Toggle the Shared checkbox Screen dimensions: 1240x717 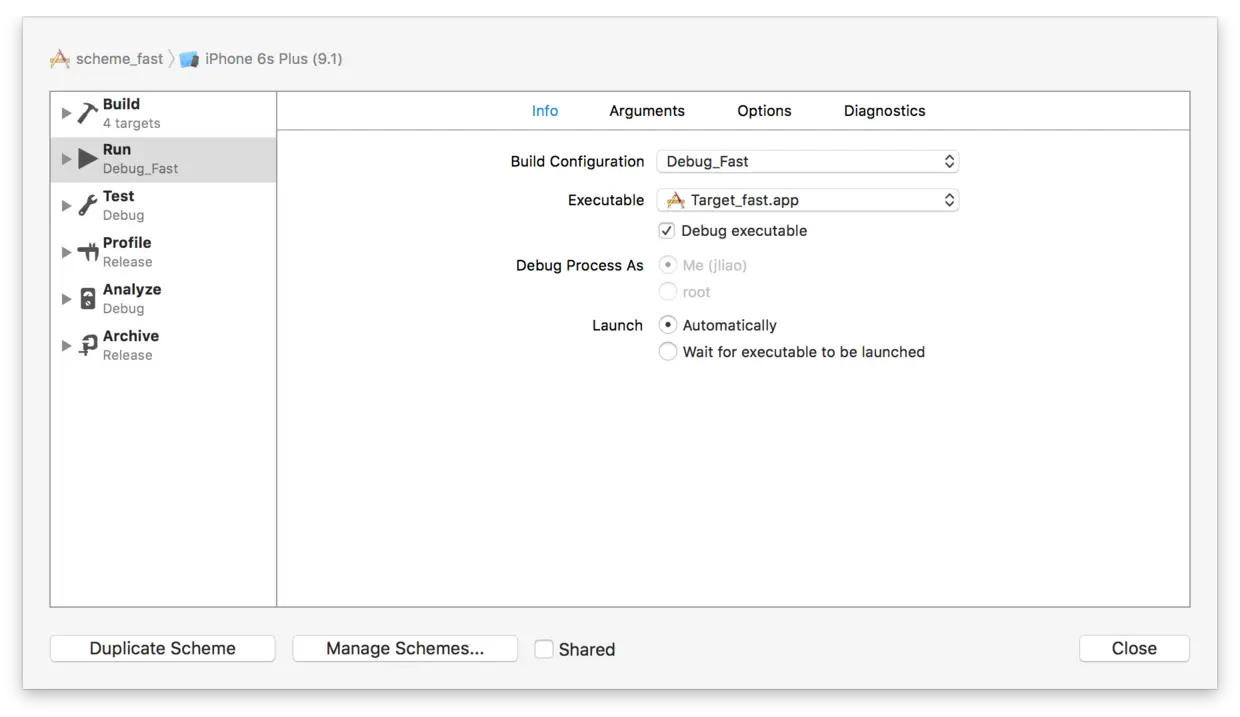click(x=544, y=649)
